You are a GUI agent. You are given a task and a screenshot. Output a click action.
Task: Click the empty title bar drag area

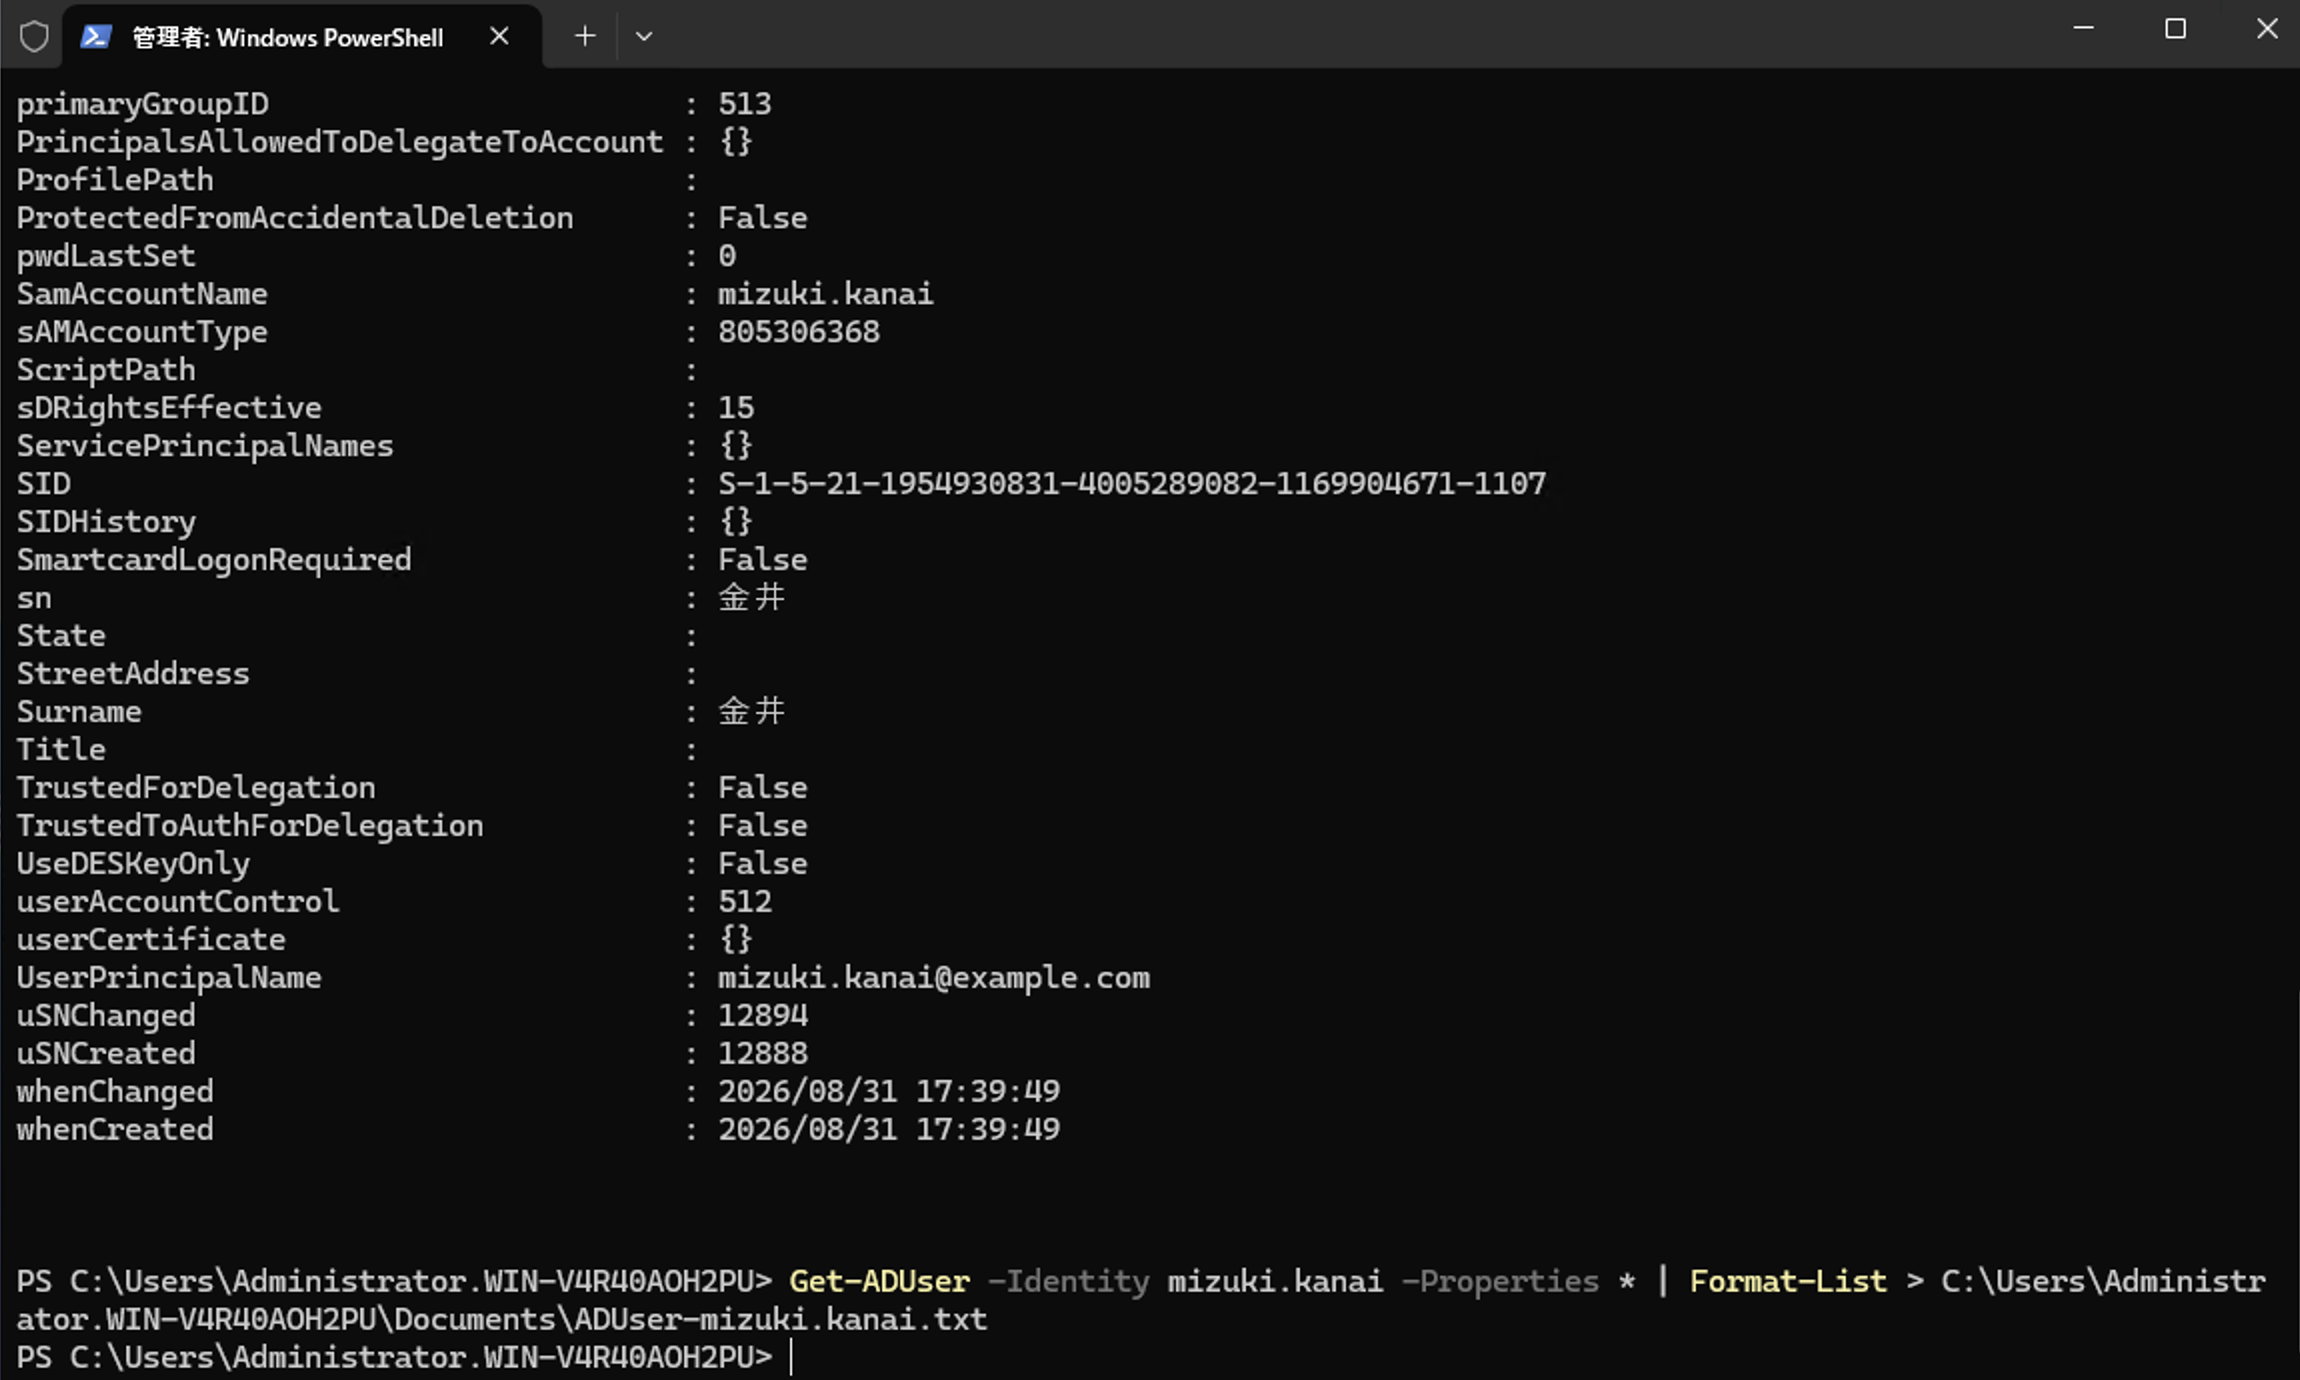1350,34
